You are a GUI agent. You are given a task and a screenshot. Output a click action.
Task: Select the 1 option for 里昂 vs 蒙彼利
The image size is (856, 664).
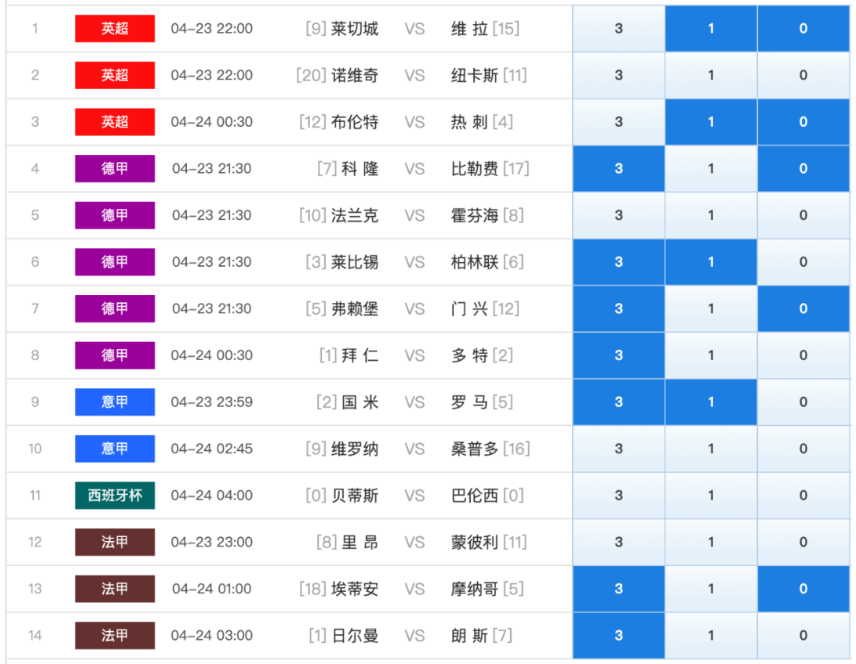(711, 542)
